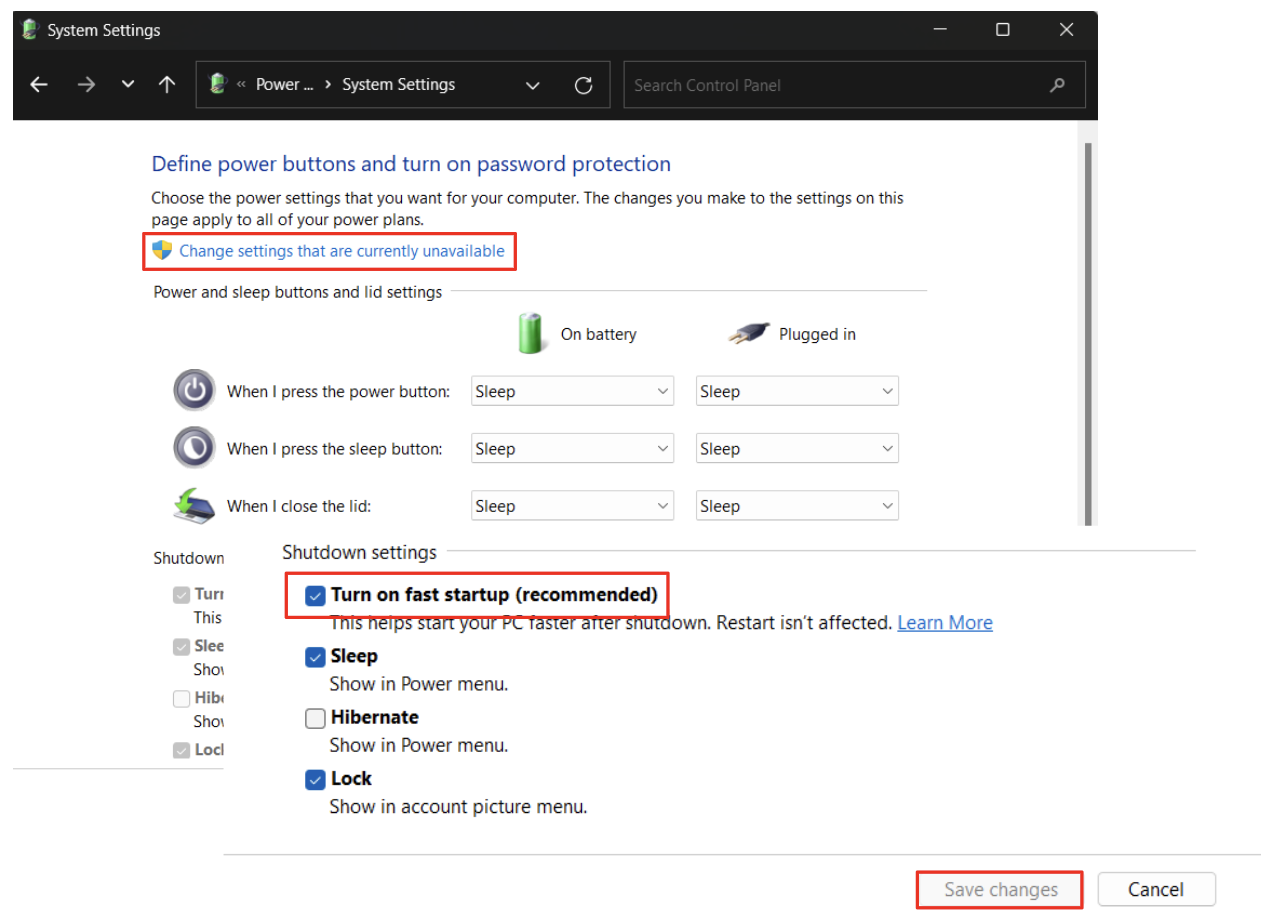Click the power plug icon
1286x914 pixels.
[x=747, y=333]
